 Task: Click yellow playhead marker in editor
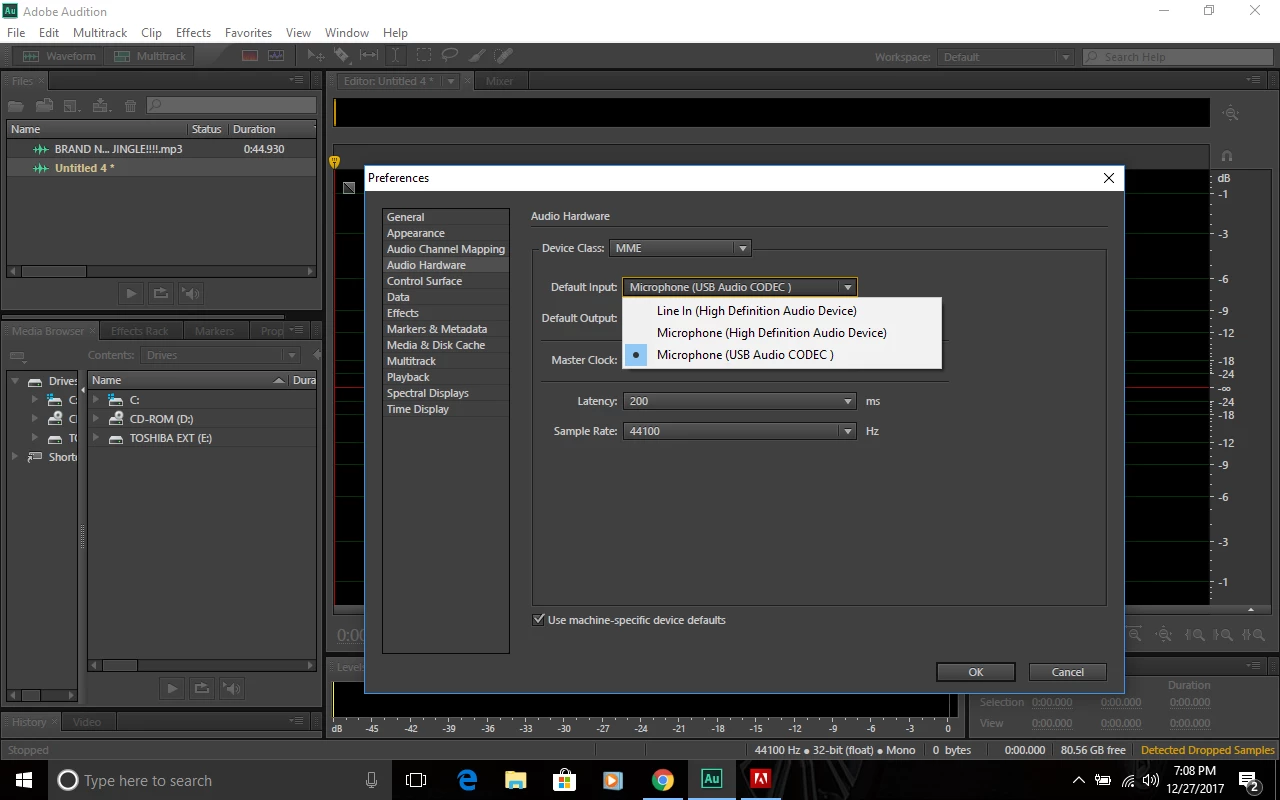point(334,162)
